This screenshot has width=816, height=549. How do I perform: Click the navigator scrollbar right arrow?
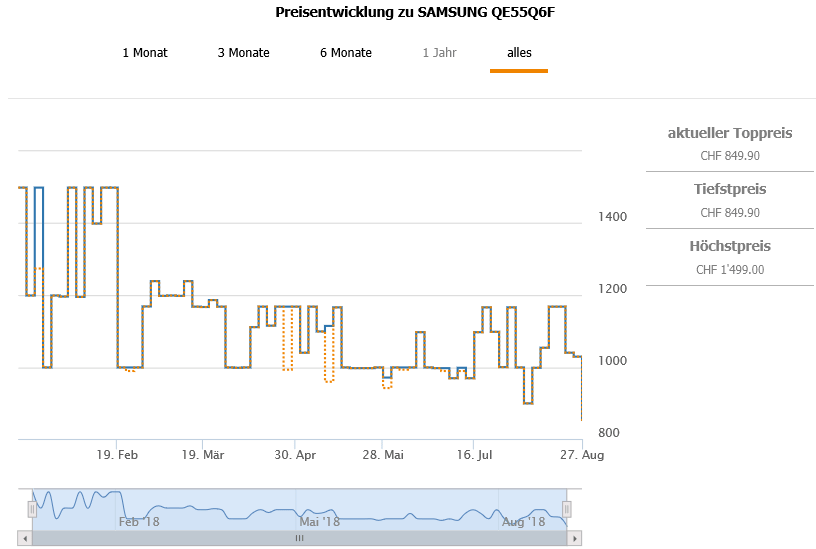click(575, 538)
